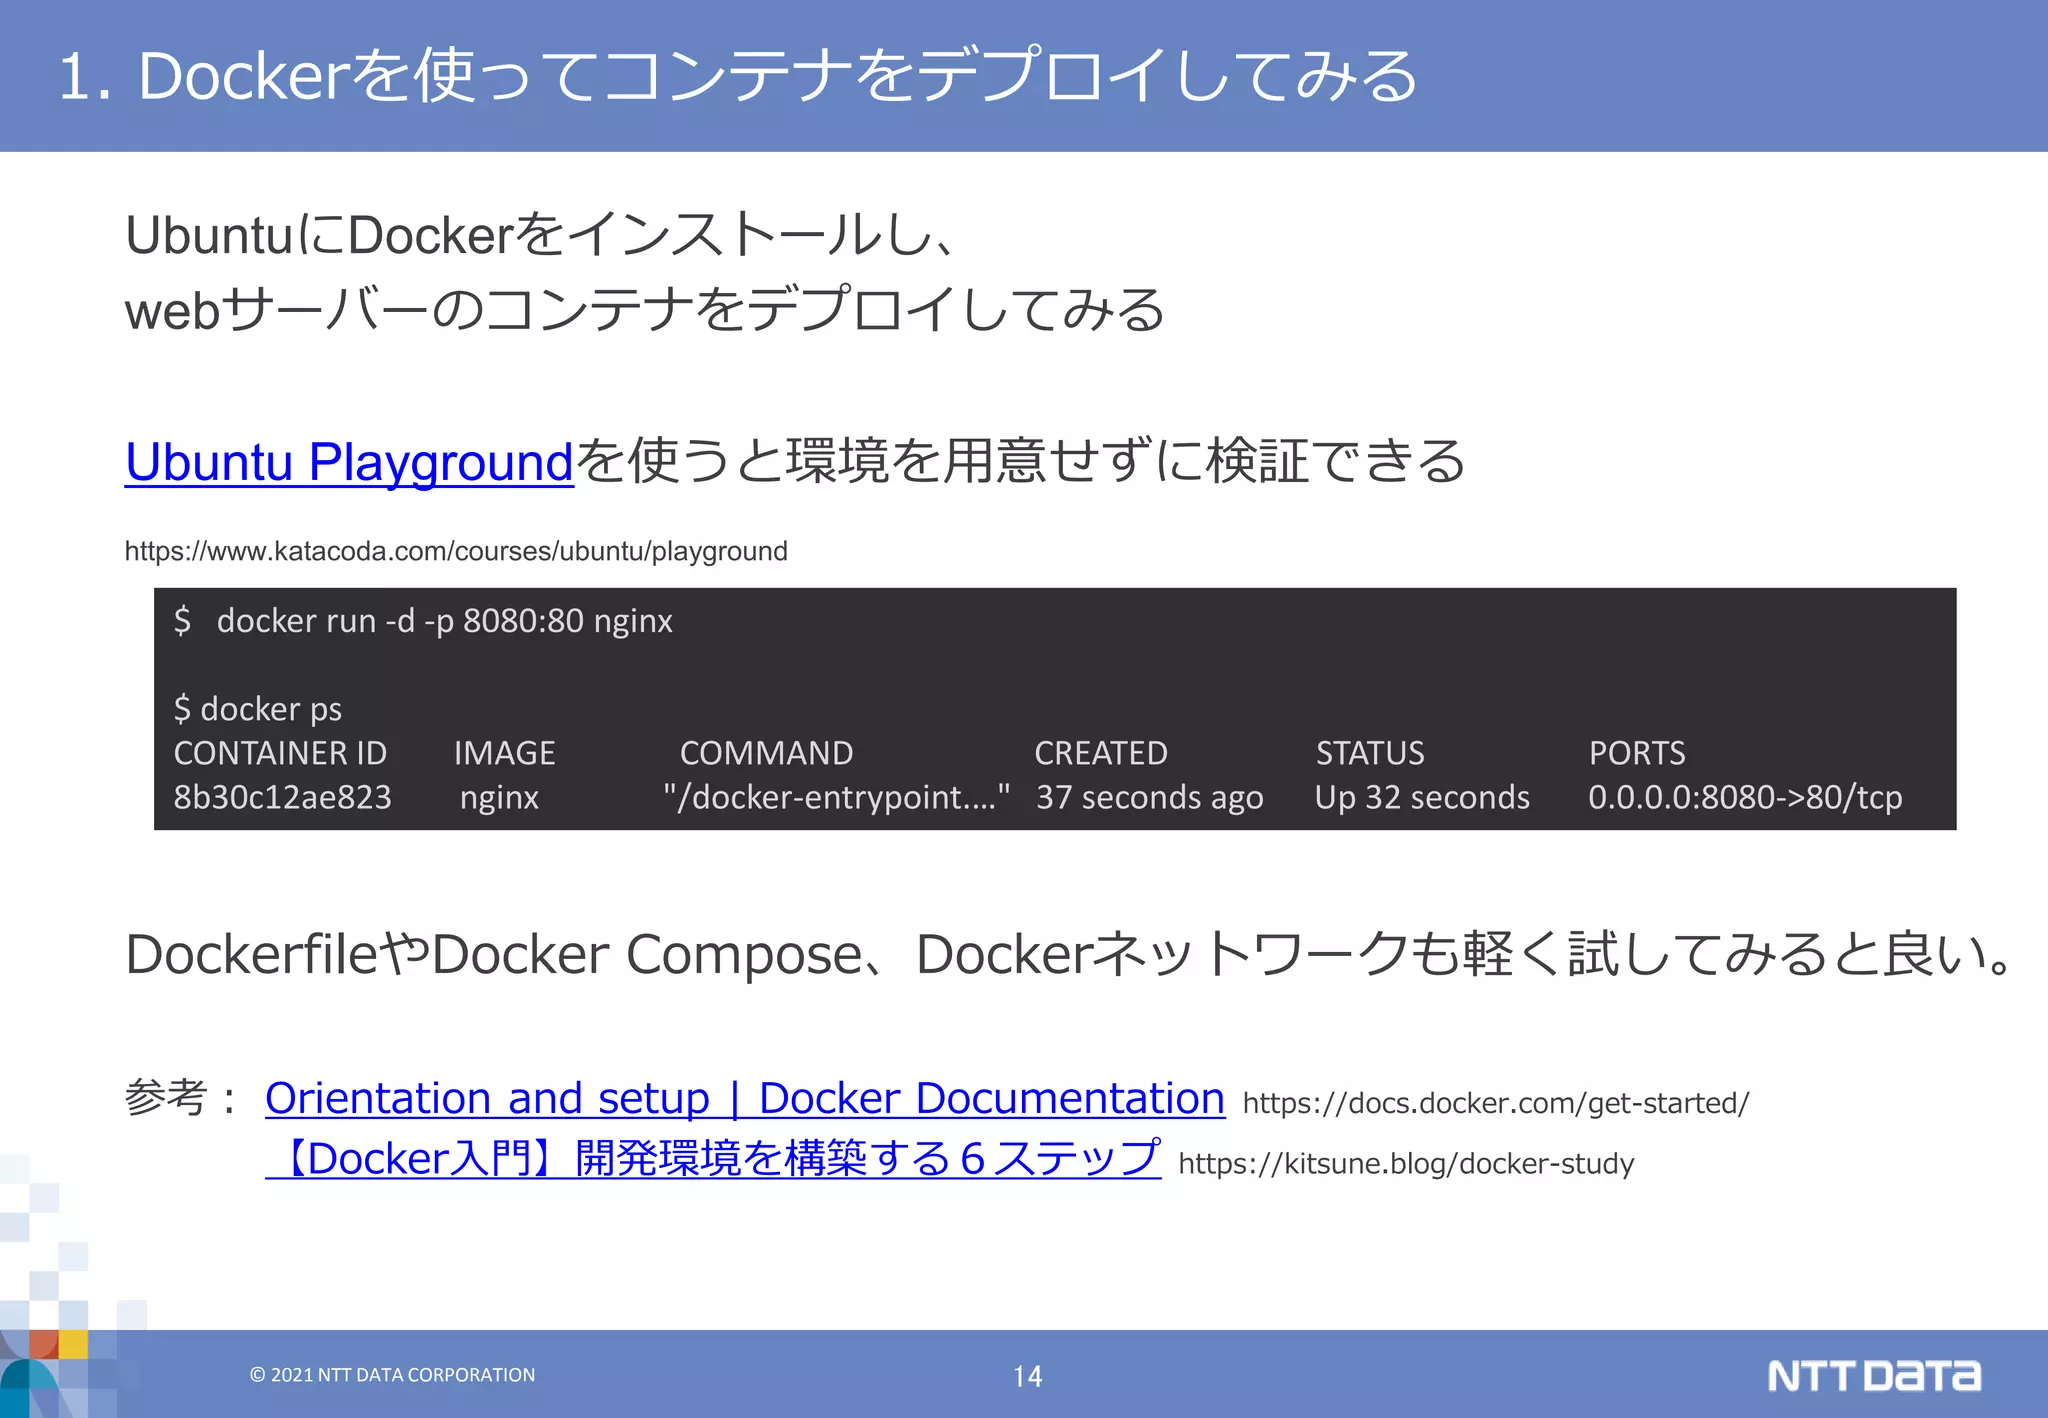This screenshot has width=2048, height=1418.
Task: Click the '37 seconds ago' value
Action: 1150,798
